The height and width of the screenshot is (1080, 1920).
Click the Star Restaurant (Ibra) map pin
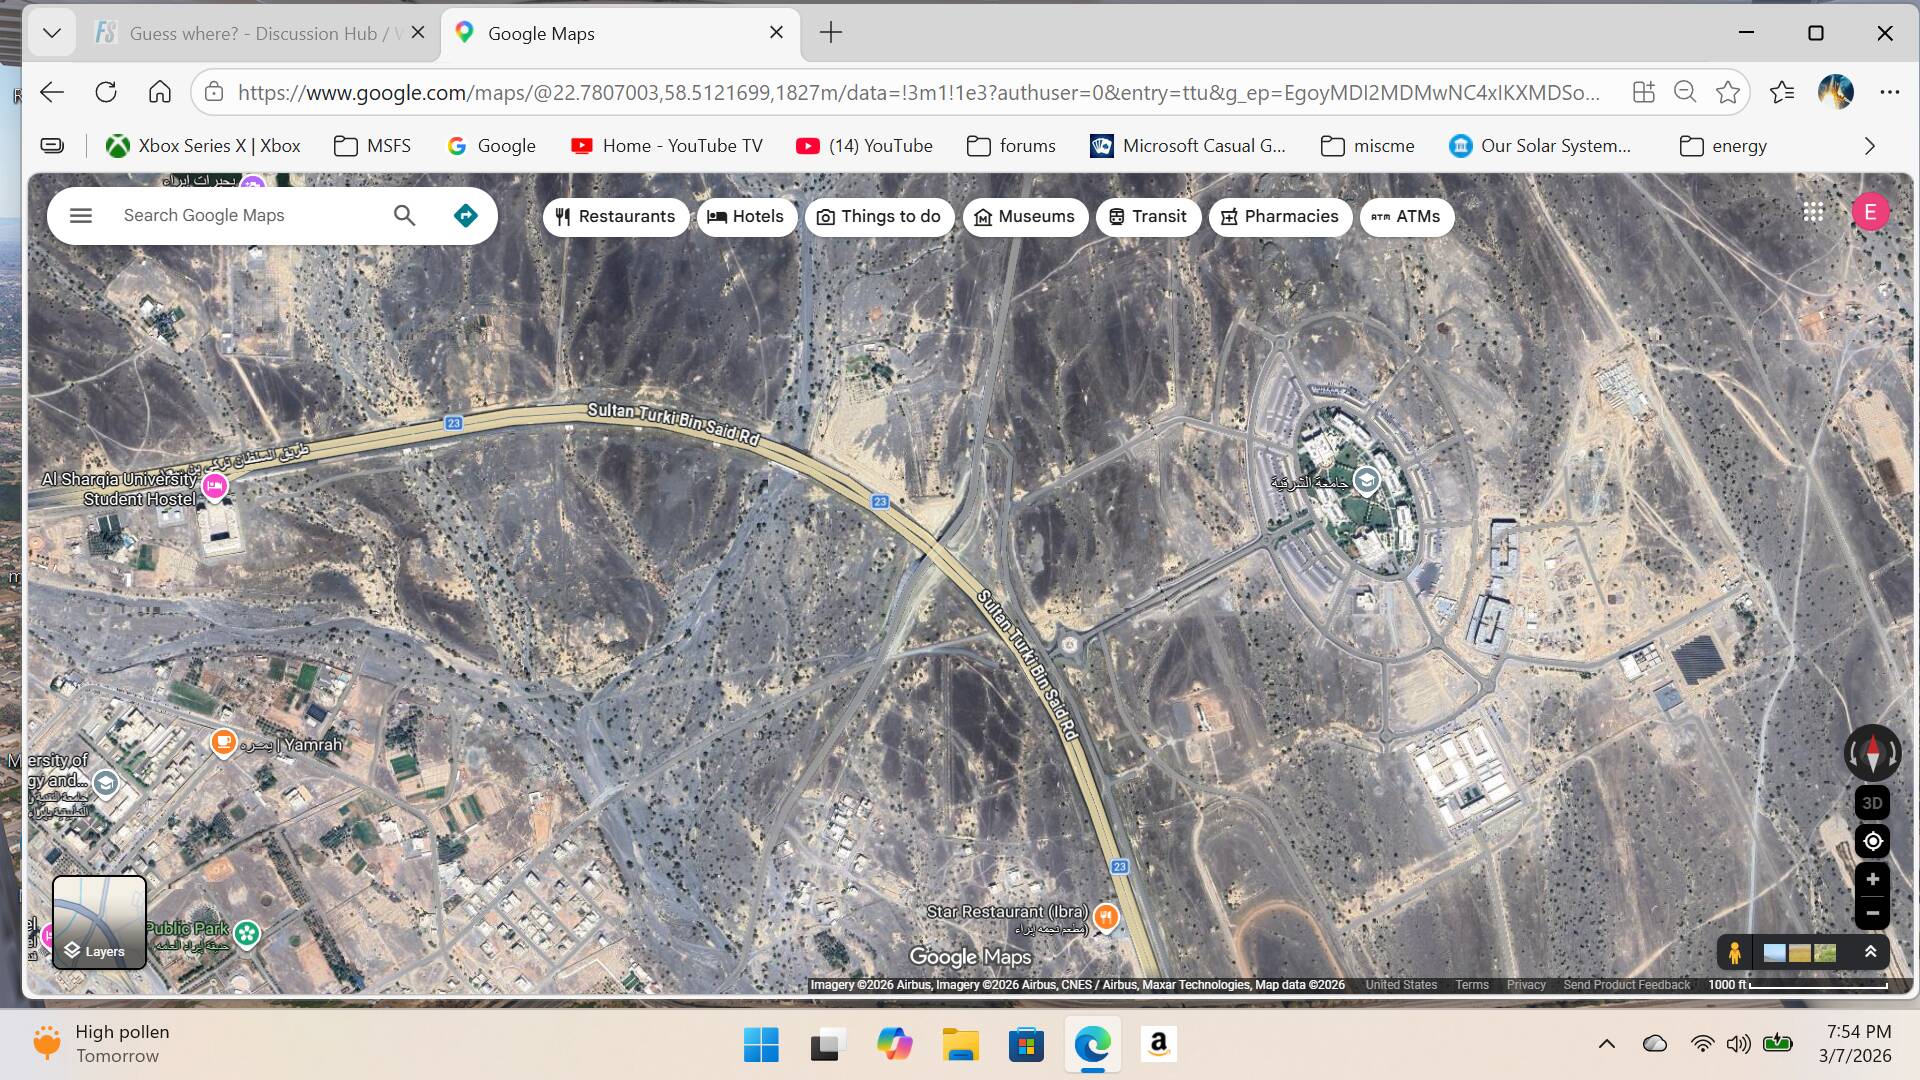point(1105,914)
